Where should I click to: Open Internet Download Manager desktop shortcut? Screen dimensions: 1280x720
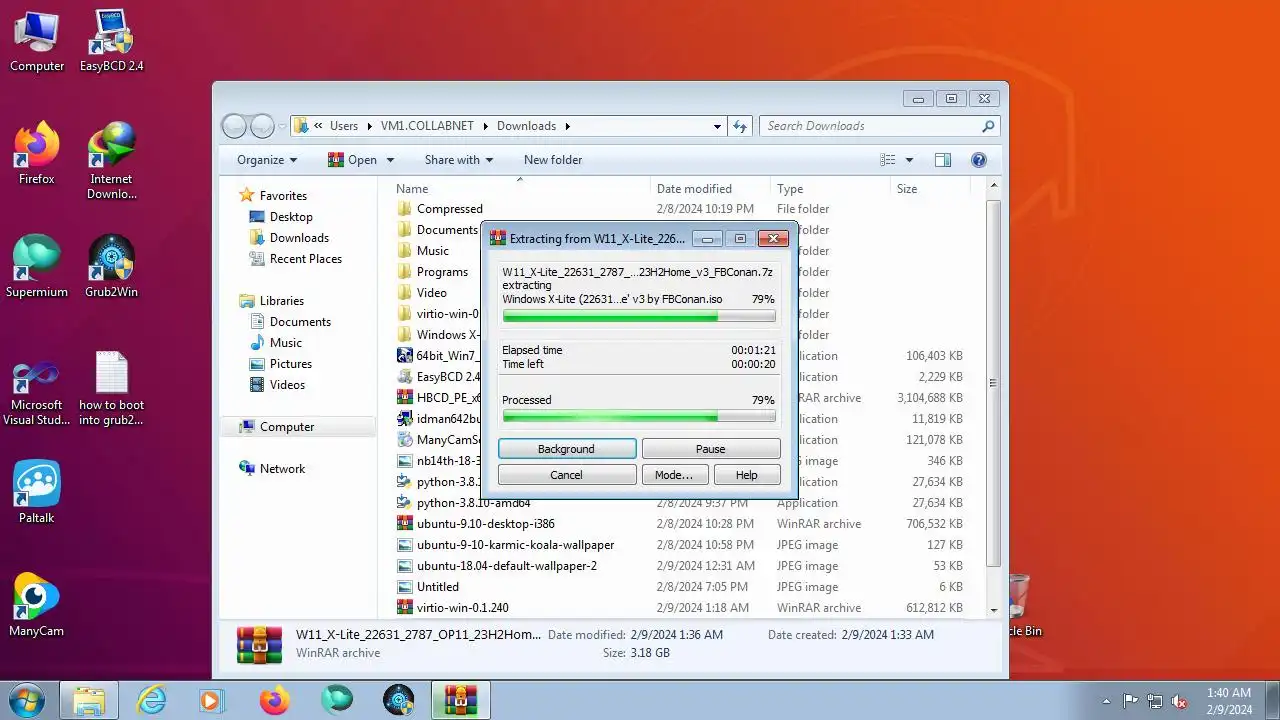pos(111,161)
